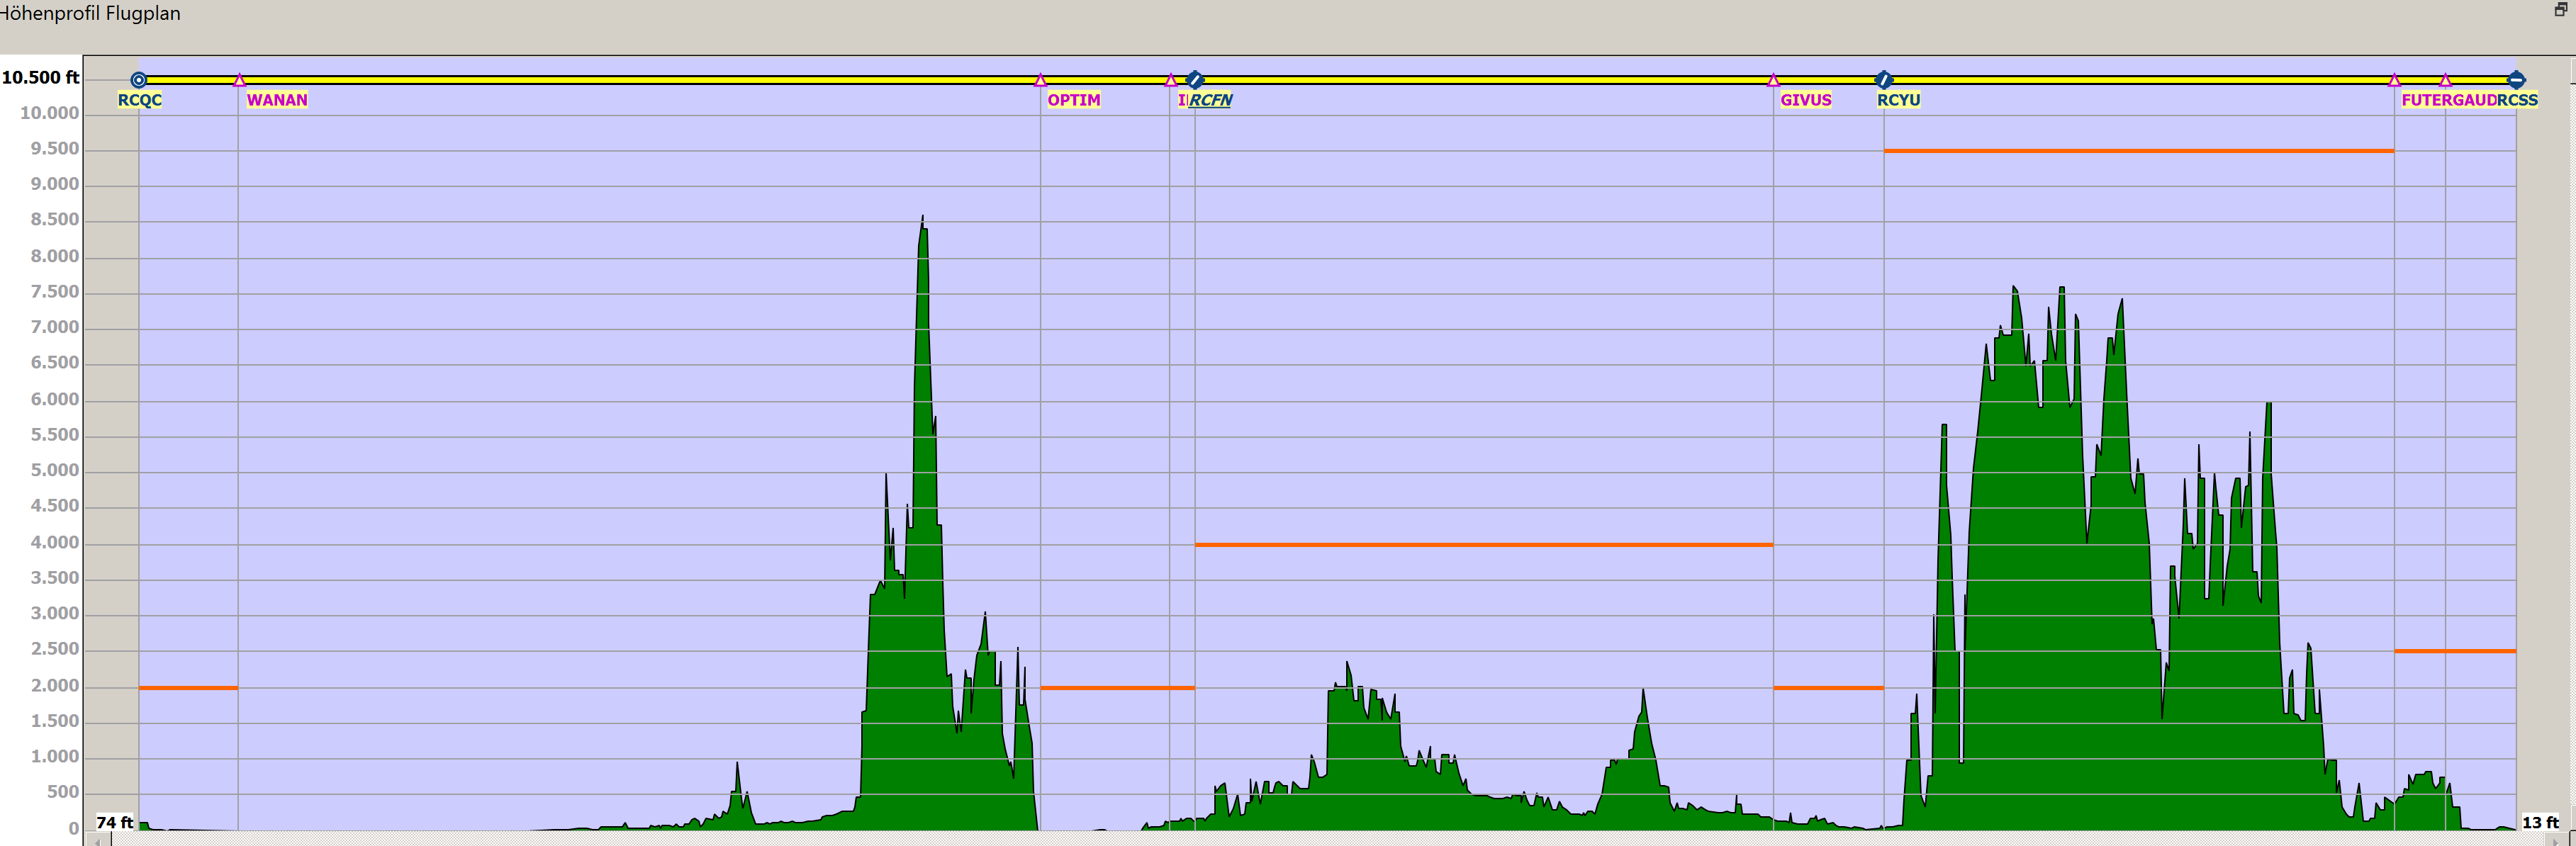Viewport: 2576px width, 846px height.
Task: Select the GIVUS waypoint triangle
Action: [1773, 80]
